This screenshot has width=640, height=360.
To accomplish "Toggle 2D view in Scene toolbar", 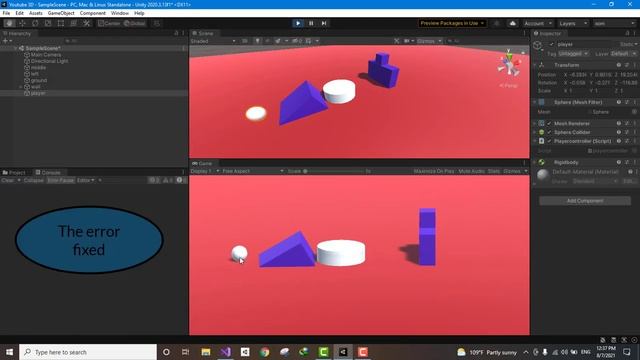I will point(245,41).
